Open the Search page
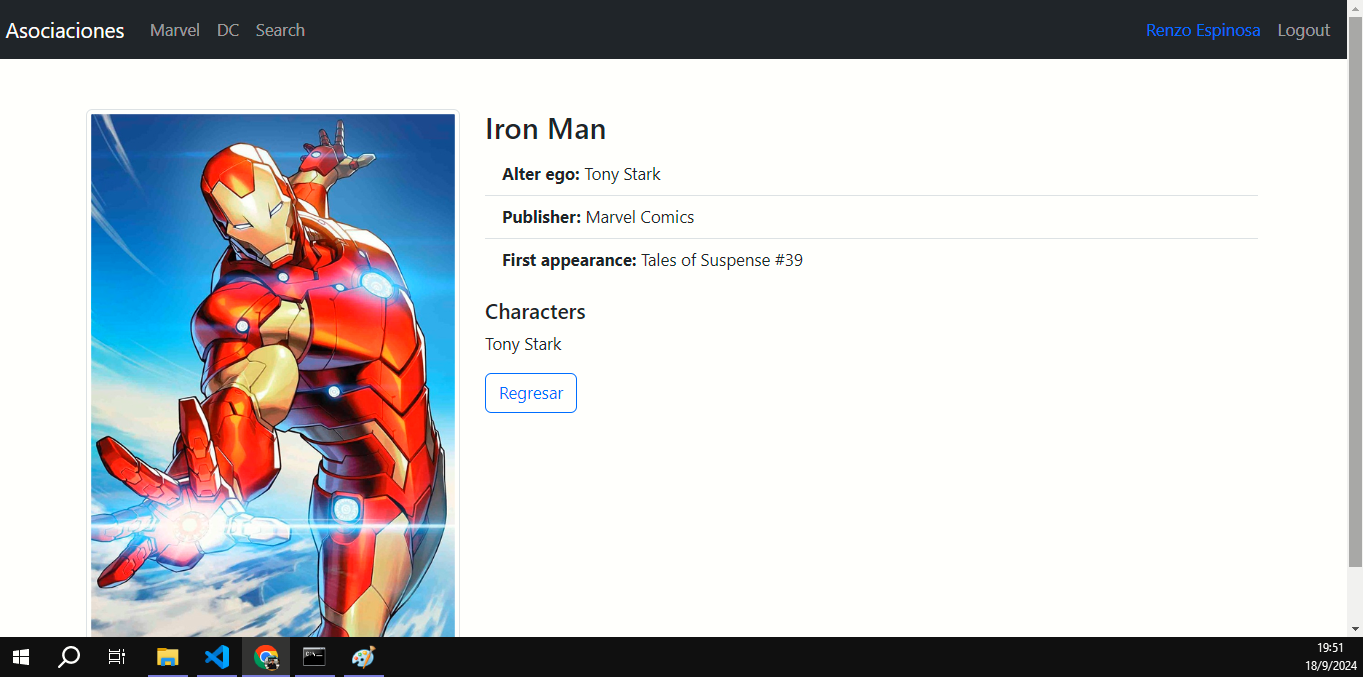The image size is (1363, 677). point(280,30)
